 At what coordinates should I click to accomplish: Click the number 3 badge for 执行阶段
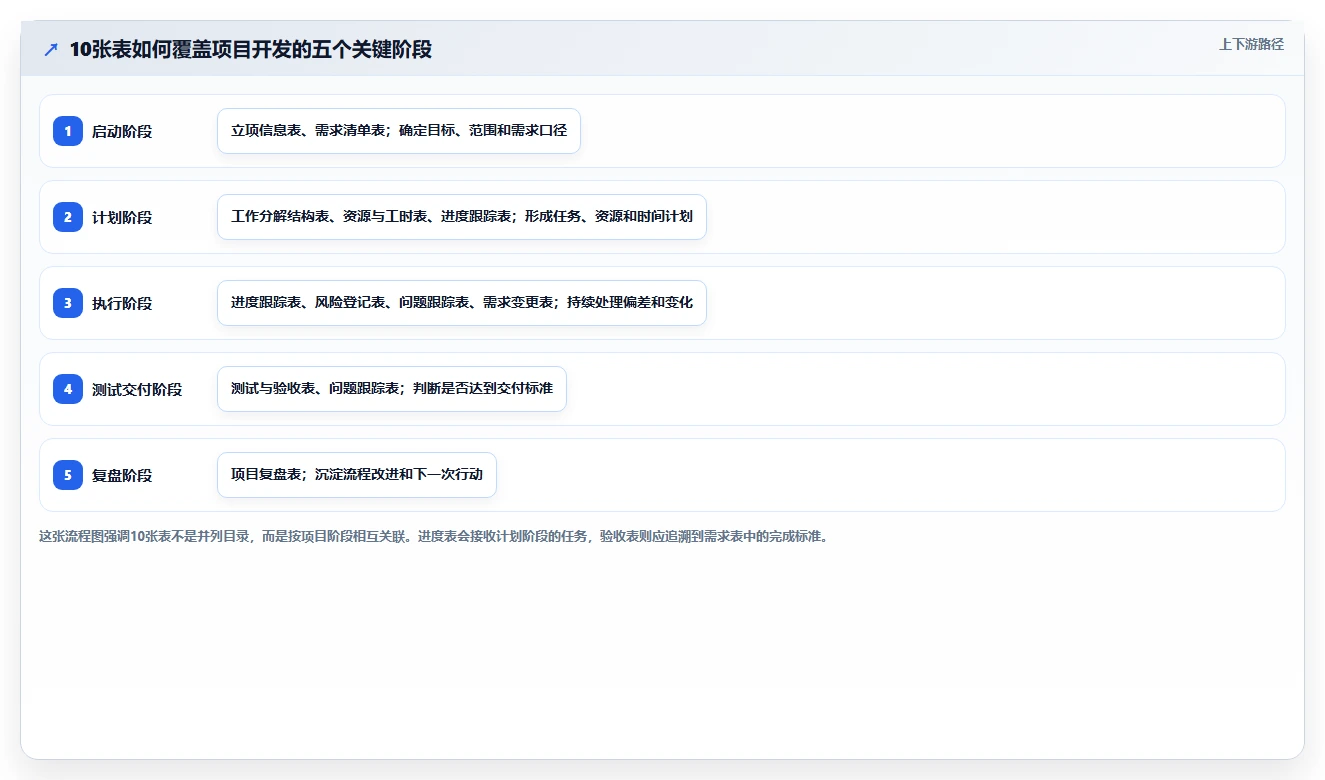[68, 303]
